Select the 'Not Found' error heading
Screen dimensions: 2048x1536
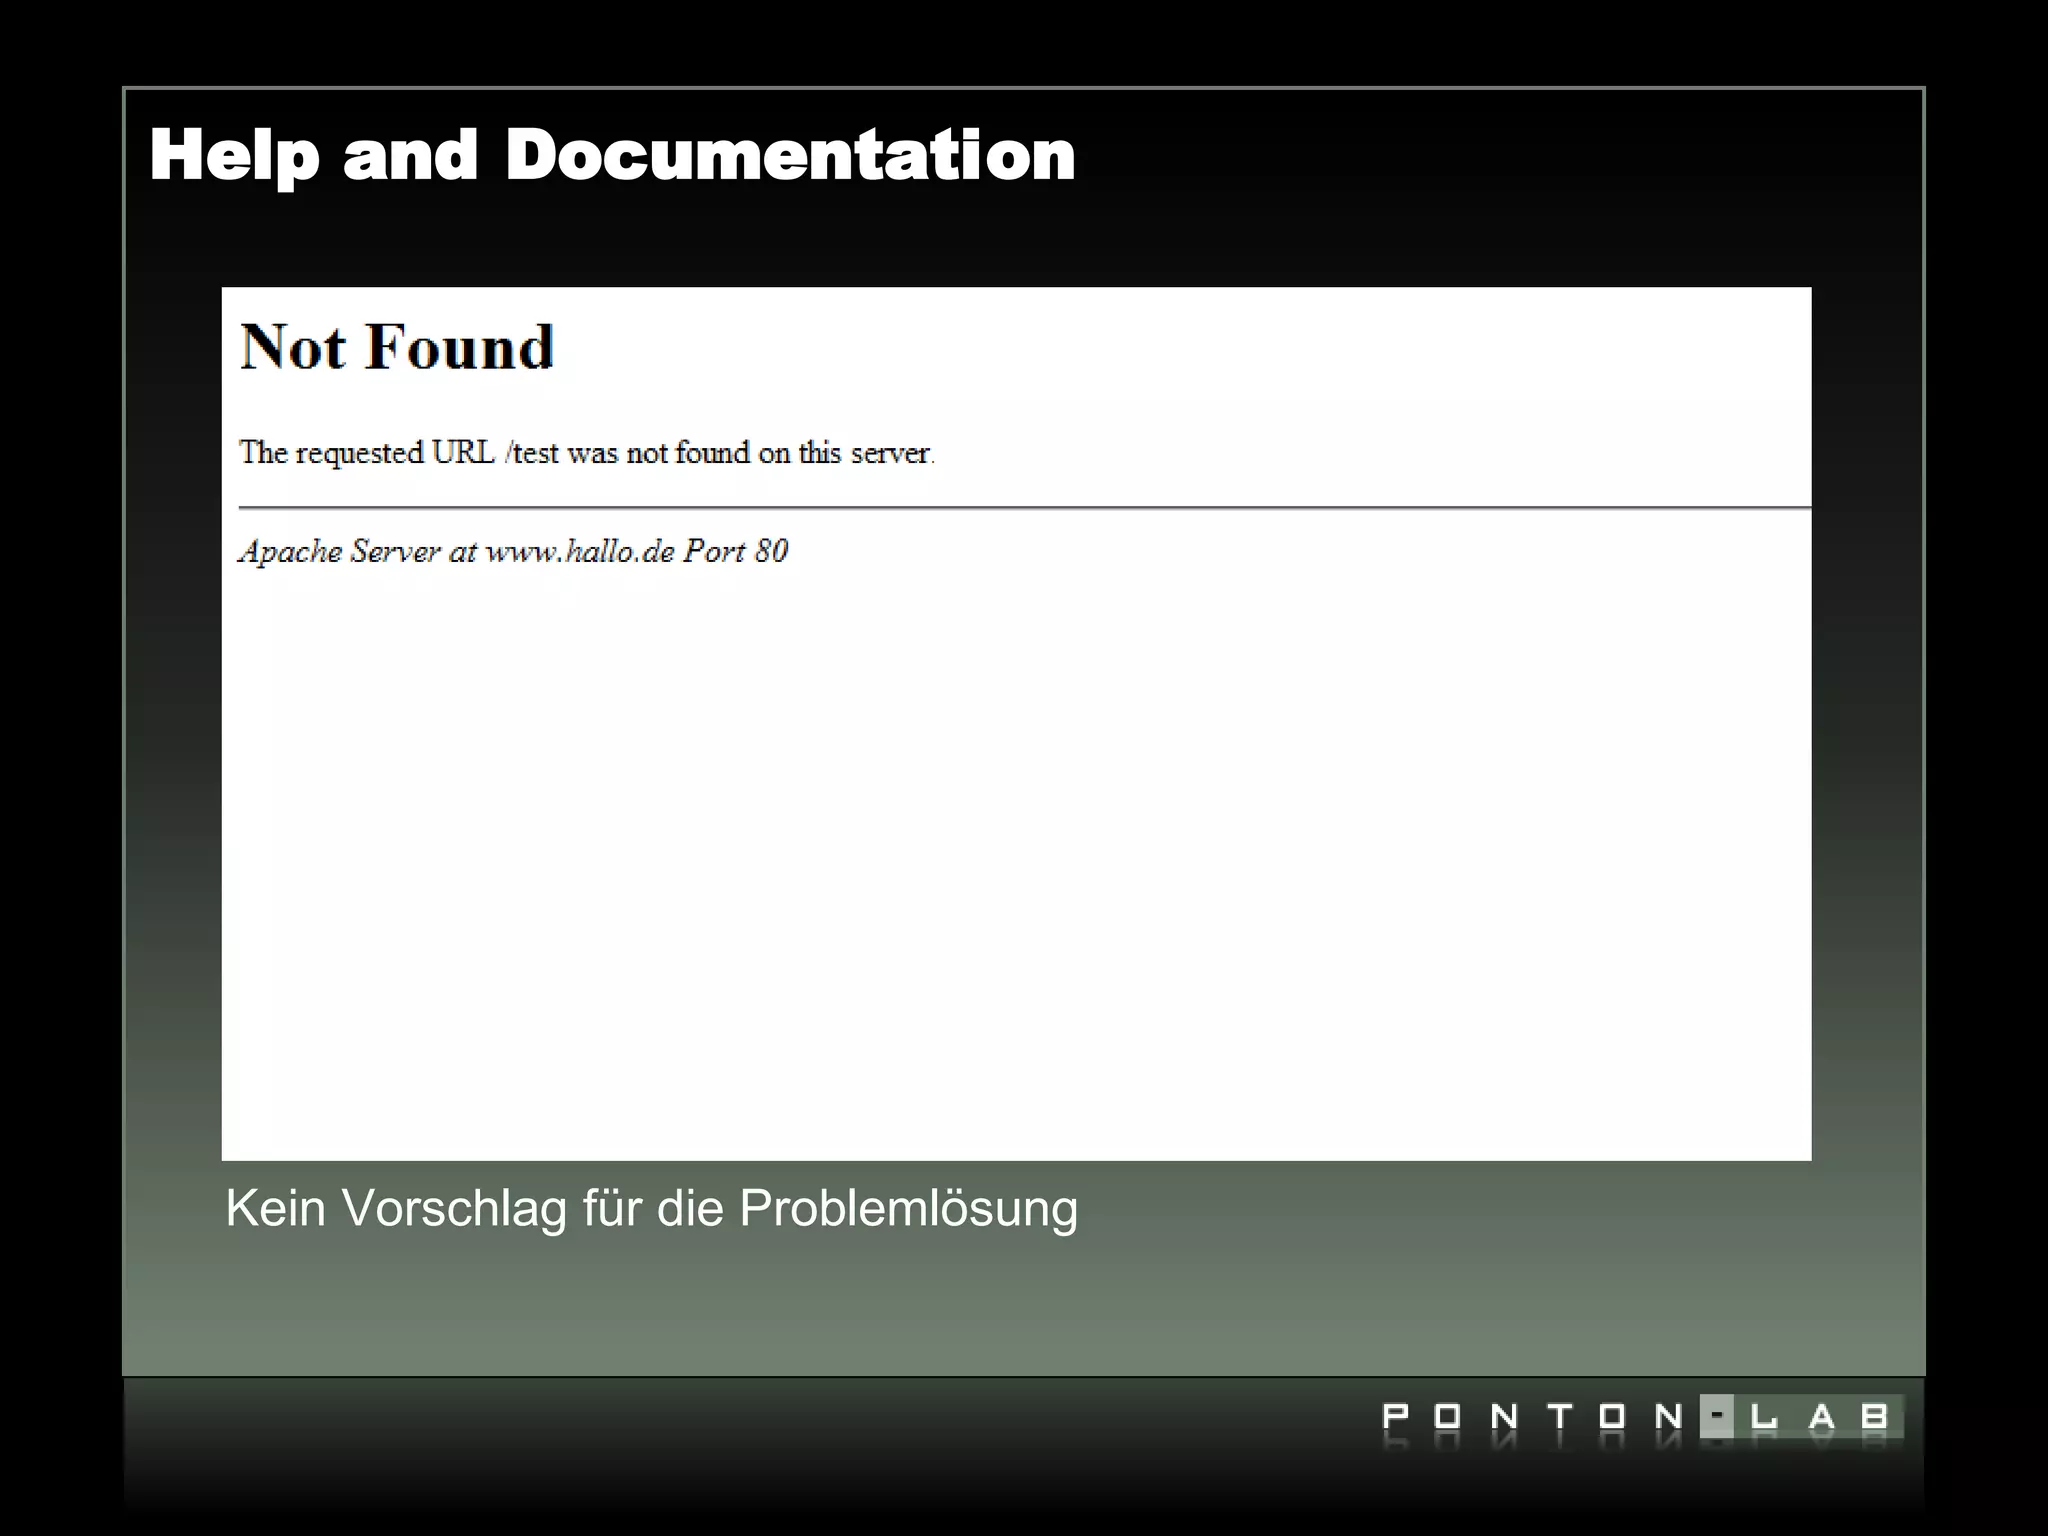(397, 347)
